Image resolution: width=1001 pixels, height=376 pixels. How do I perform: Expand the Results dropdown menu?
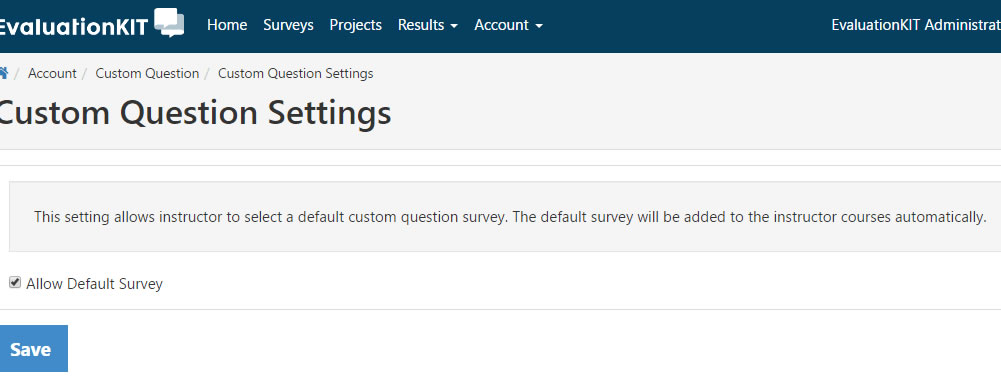[x=428, y=25]
